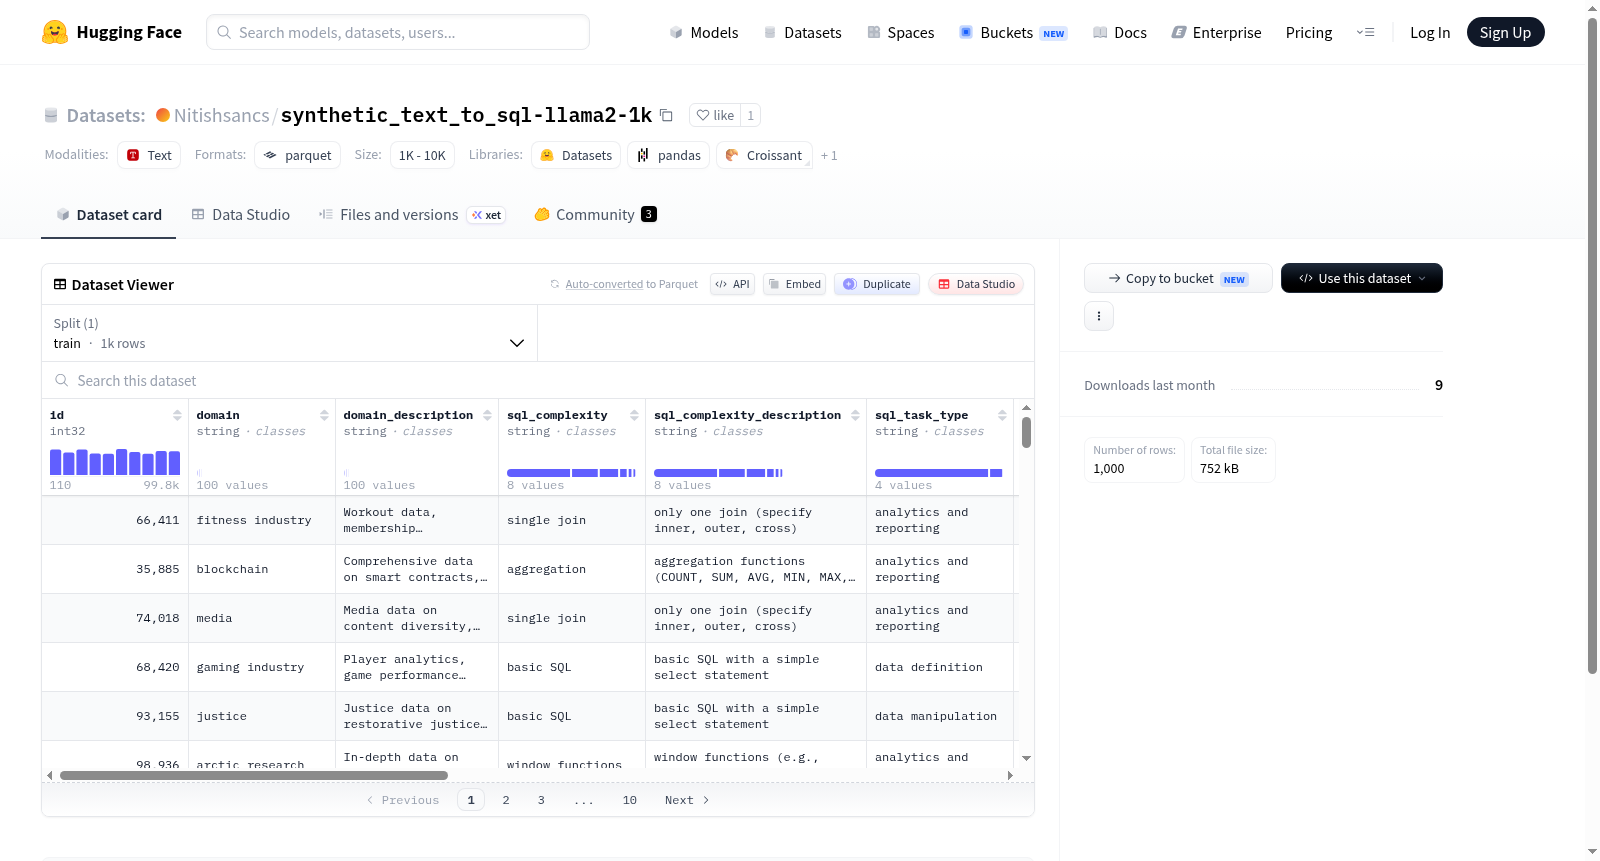The height and width of the screenshot is (861, 1600).
Task: Focus the Search this dataset field
Action: (x=538, y=380)
